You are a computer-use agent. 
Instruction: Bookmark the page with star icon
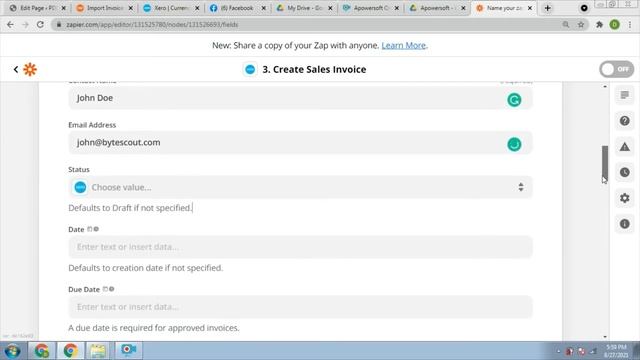581,24
